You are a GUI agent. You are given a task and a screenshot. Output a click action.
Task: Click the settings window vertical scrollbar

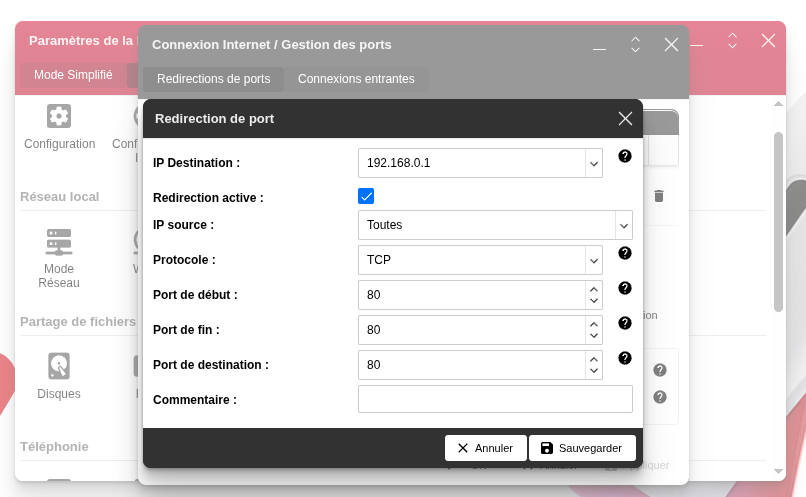coord(778,222)
